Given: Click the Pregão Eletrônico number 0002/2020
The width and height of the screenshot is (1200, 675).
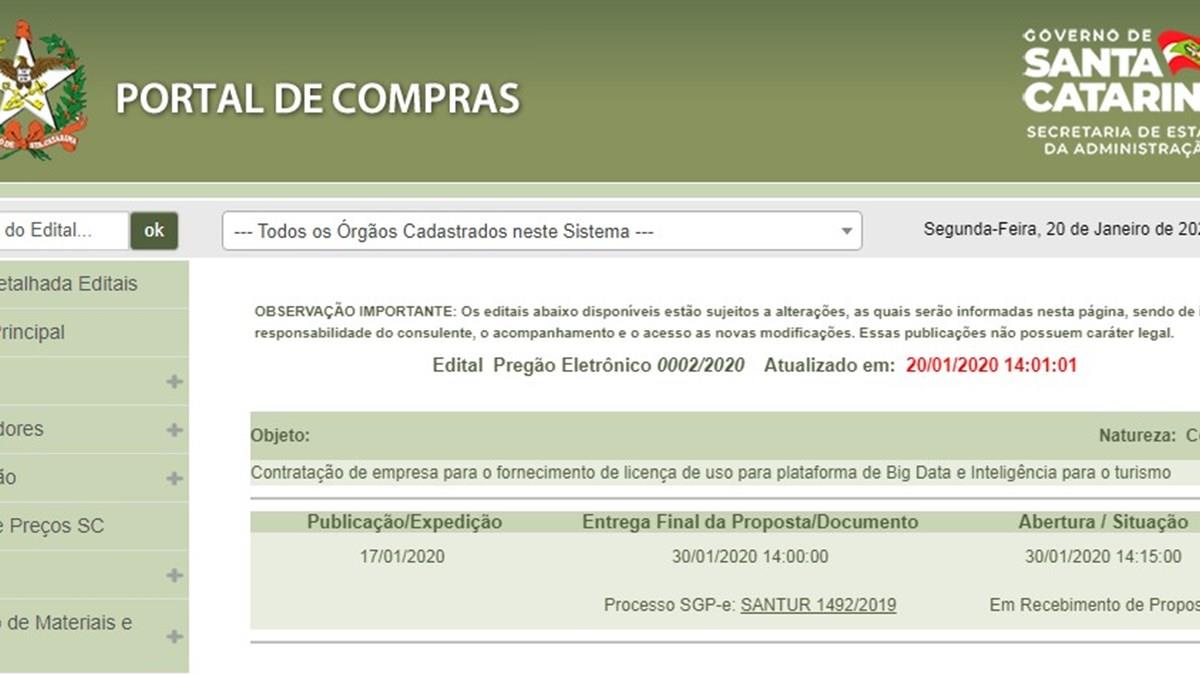Looking at the screenshot, I should [700, 365].
